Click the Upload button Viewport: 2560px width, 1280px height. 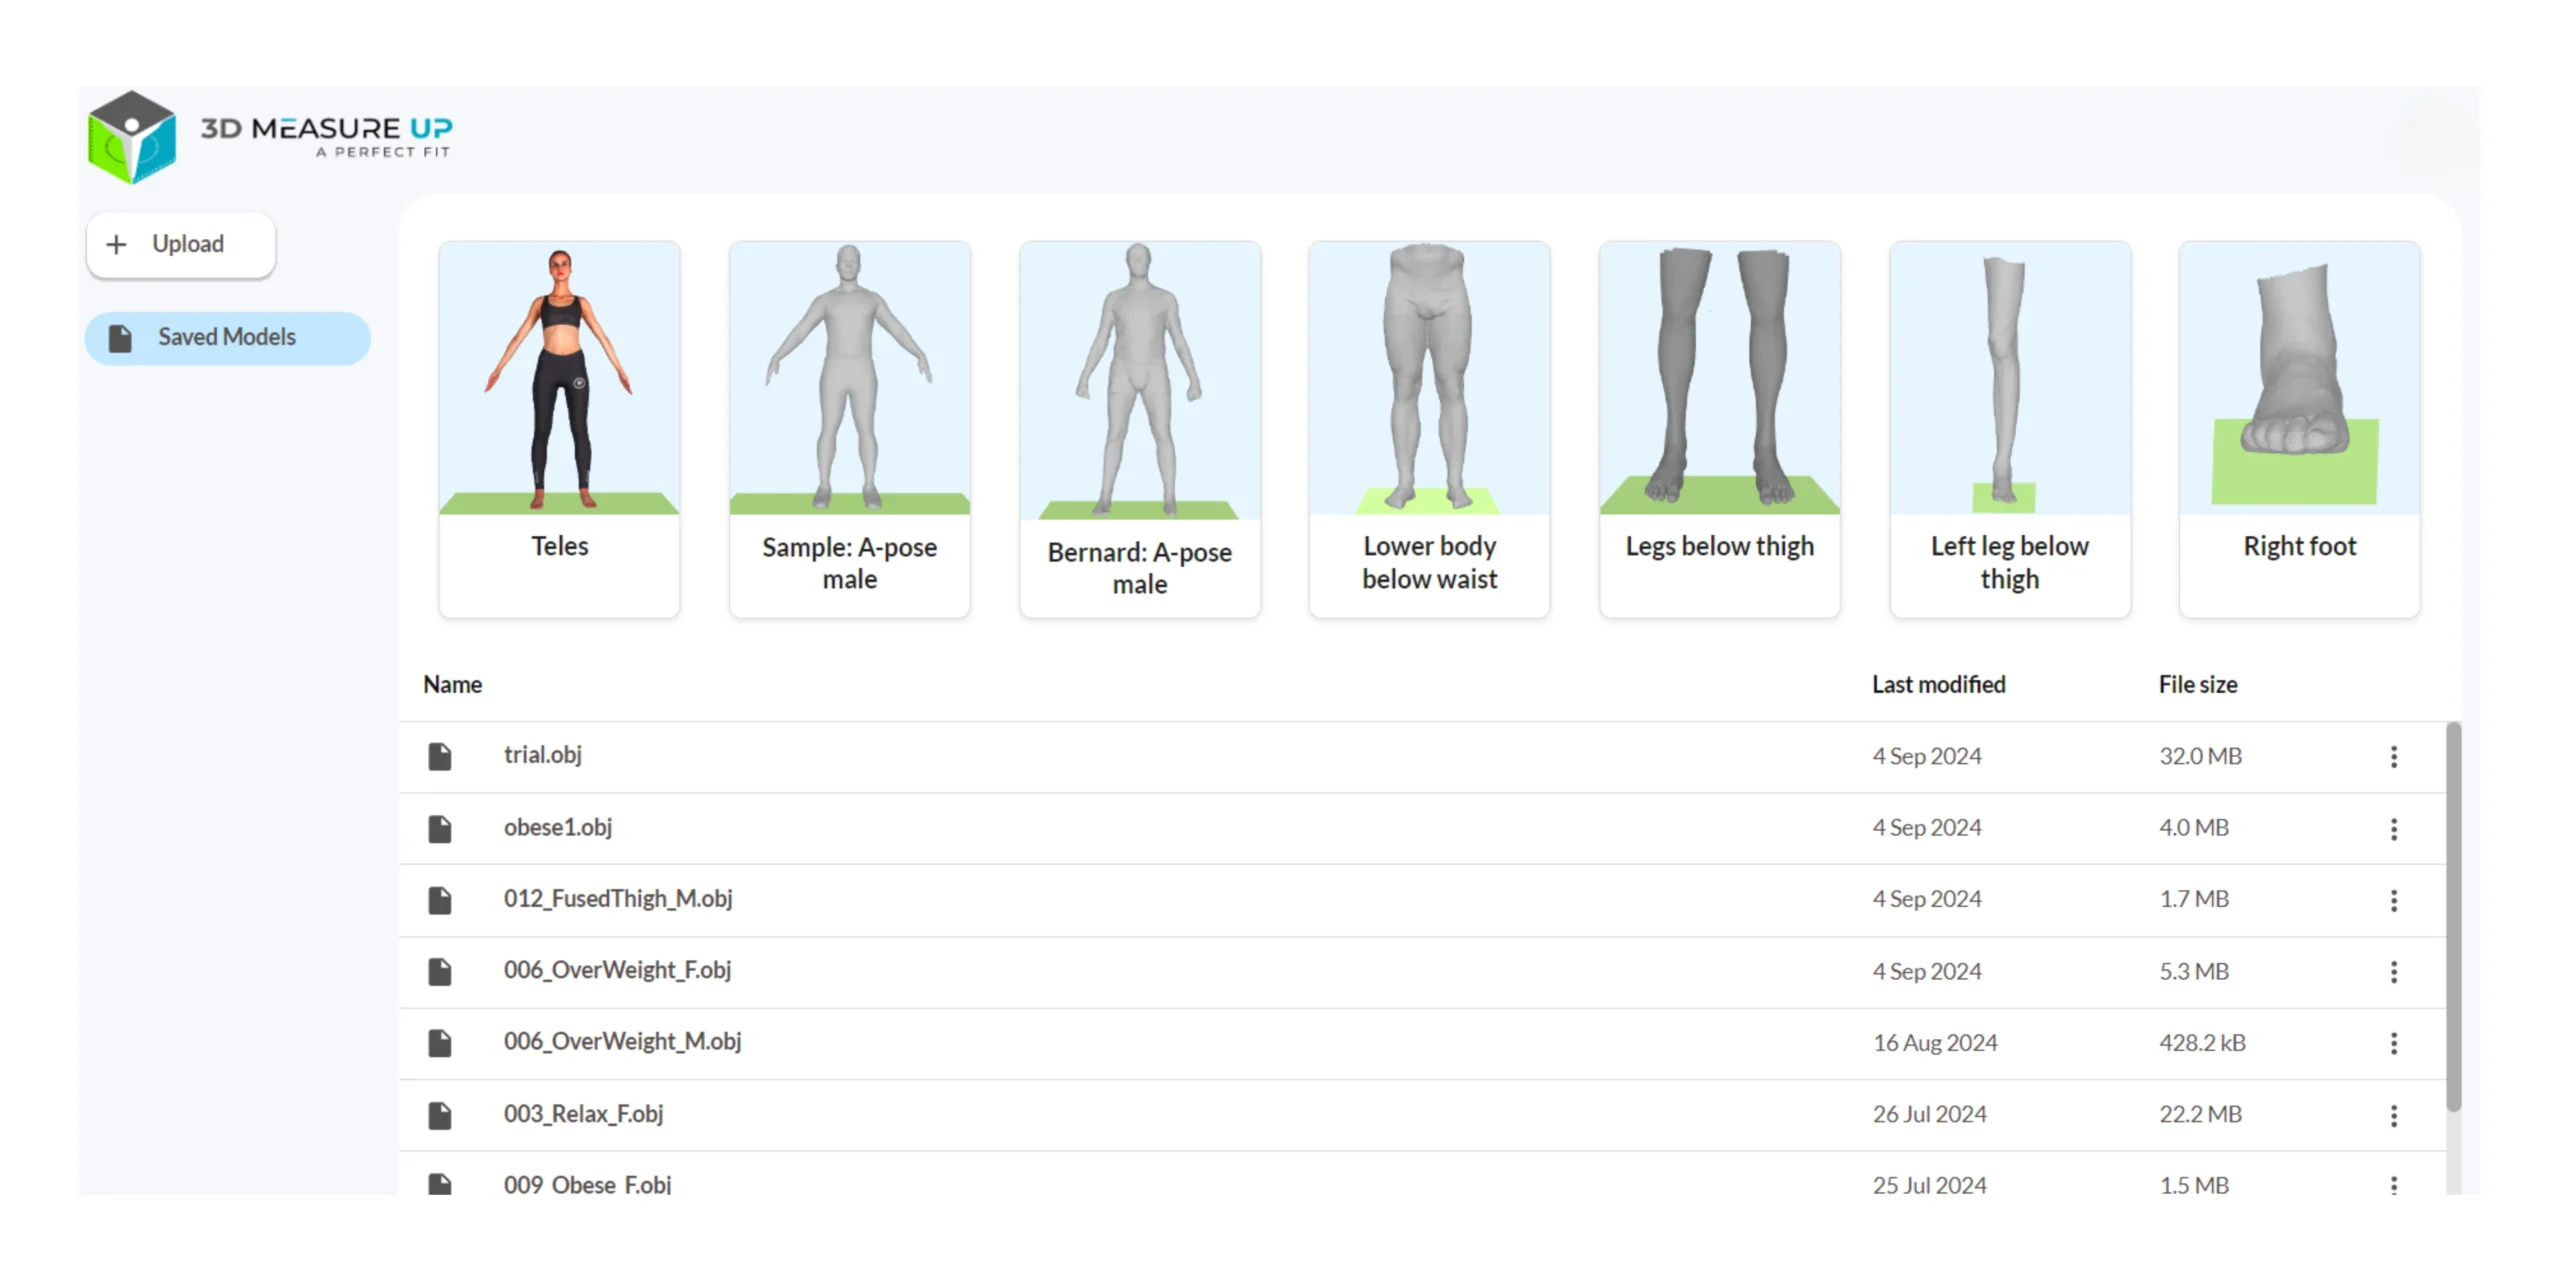tap(180, 244)
